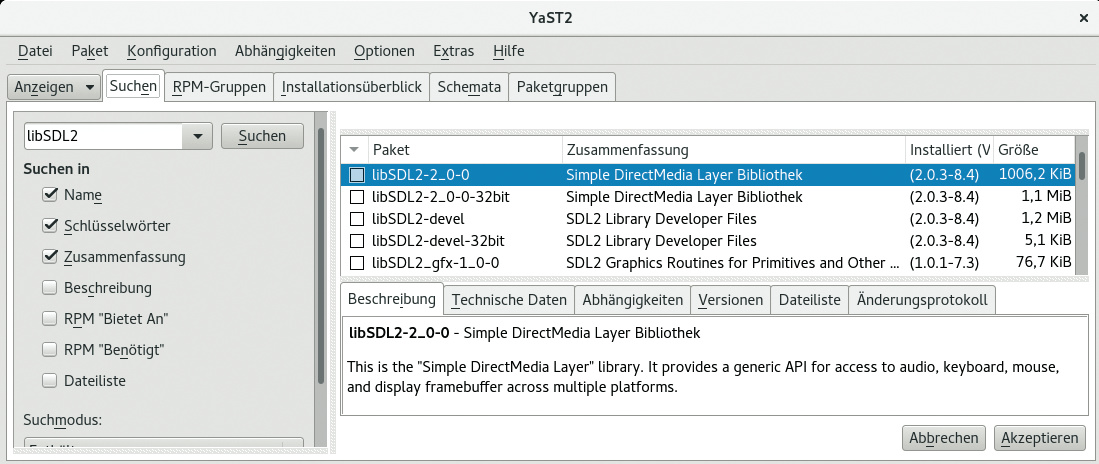The image size is (1099, 464).
Task: Click the libSDL2-2_0-0 package status icon
Action: [x=356, y=175]
